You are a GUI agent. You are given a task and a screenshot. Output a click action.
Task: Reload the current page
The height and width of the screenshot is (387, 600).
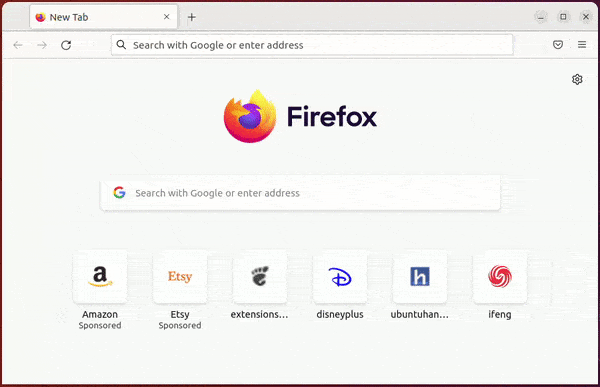66,45
